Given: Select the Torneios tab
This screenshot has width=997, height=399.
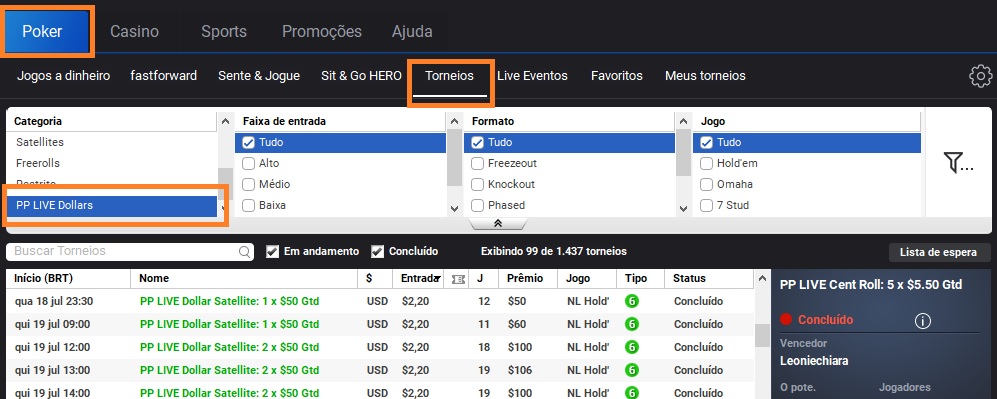Looking at the screenshot, I should [450, 76].
